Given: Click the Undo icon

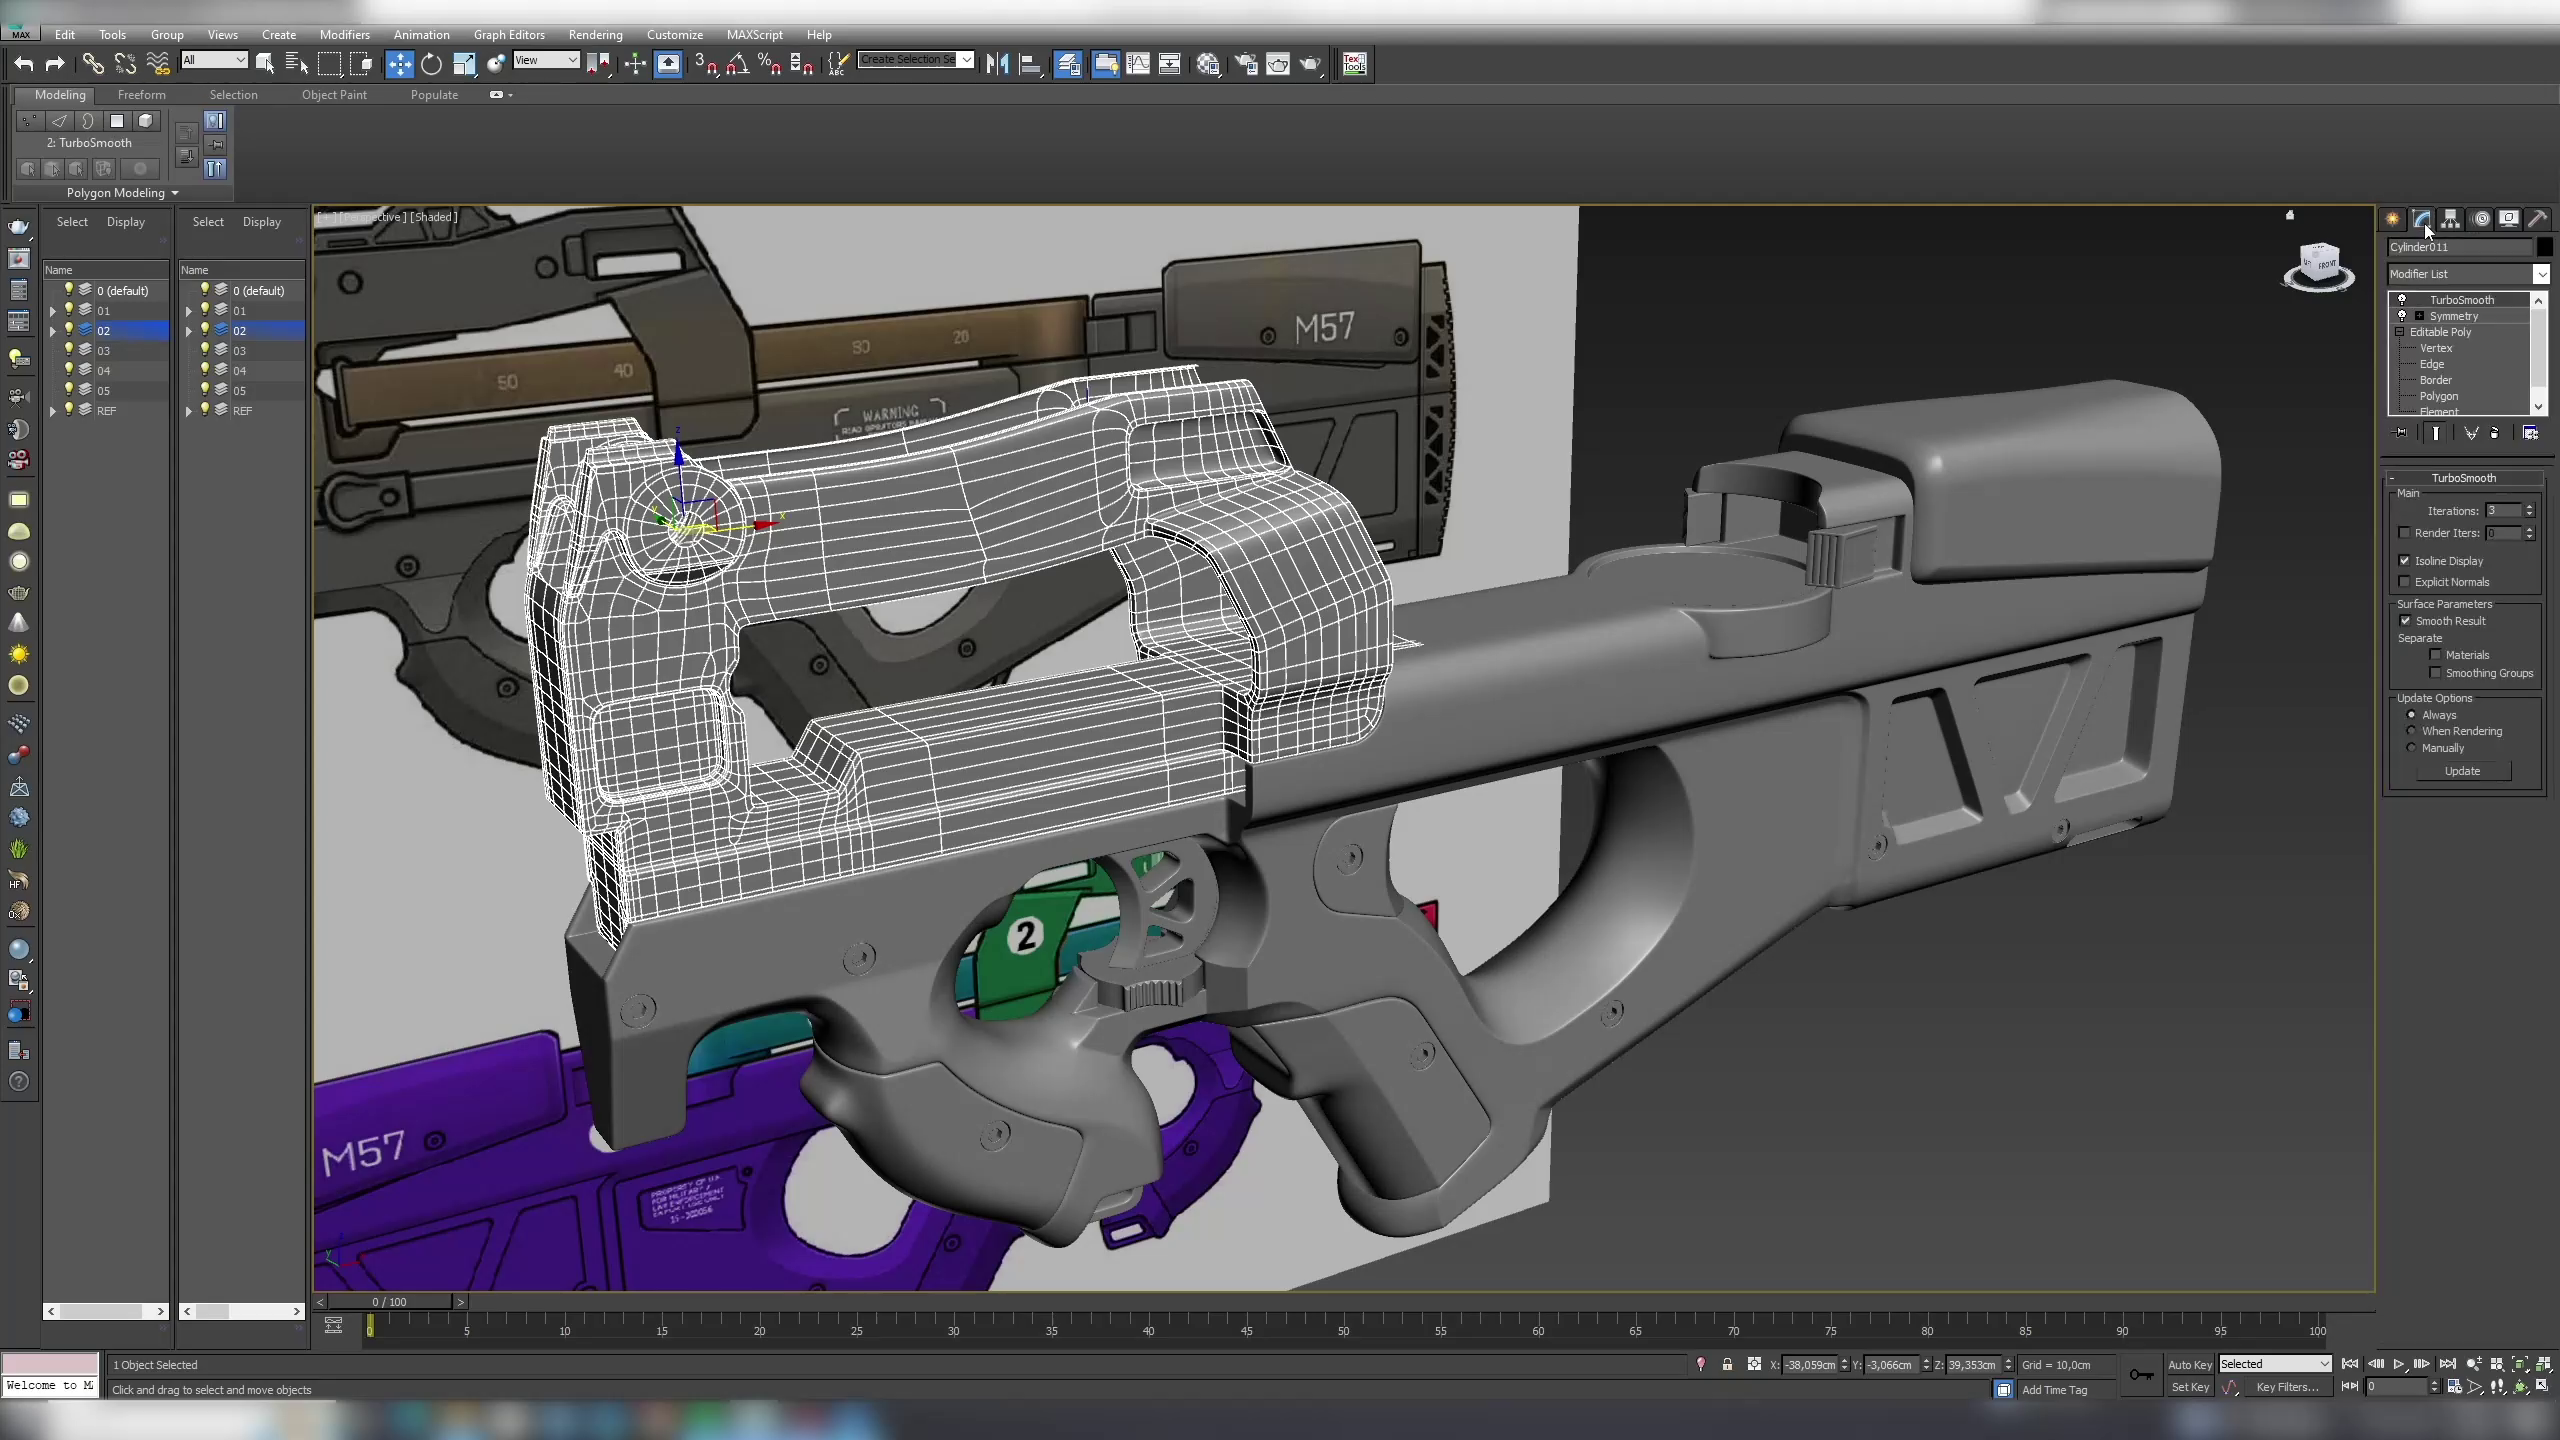Looking at the screenshot, I should point(23,63).
